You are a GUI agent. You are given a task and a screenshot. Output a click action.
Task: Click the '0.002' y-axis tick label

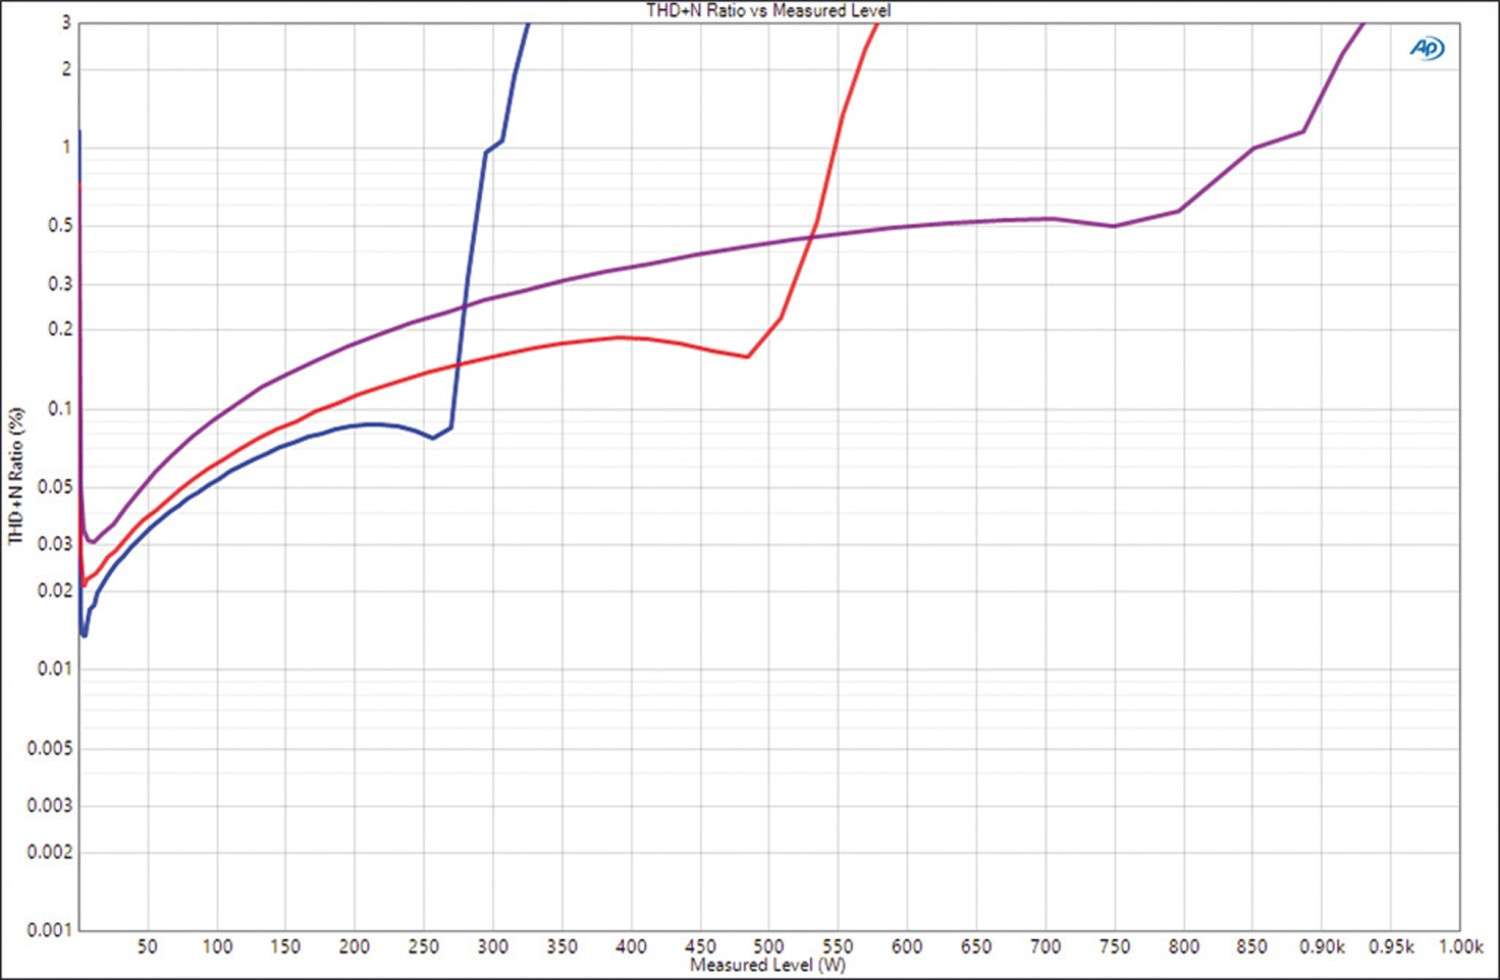pos(50,852)
